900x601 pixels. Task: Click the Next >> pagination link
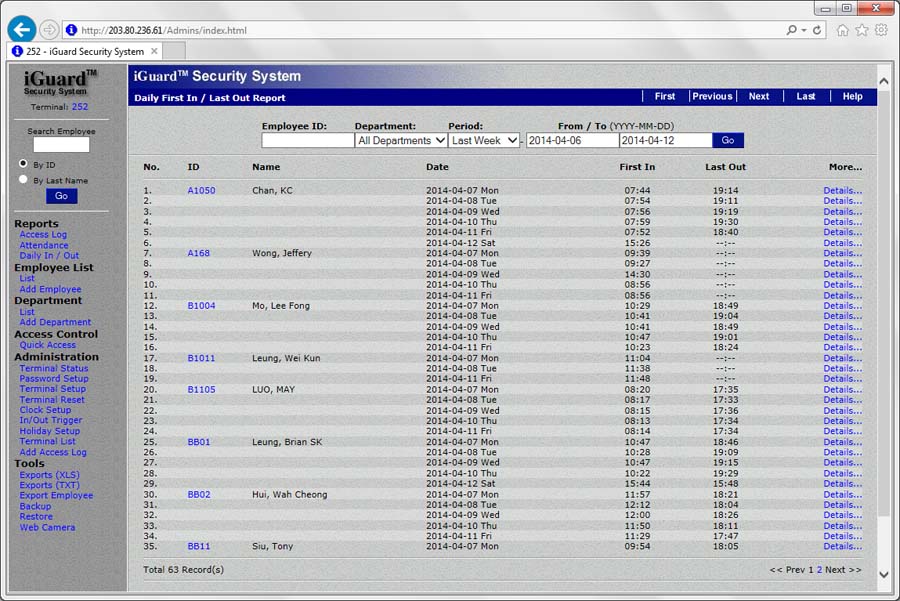pos(843,569)
